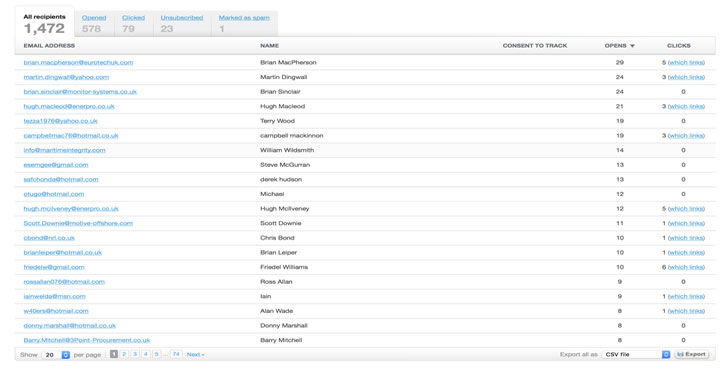Open the export format CSV file dropdown
Image resolution: width=725 pixels, height=370 pixels.
(x=636, y=355)
